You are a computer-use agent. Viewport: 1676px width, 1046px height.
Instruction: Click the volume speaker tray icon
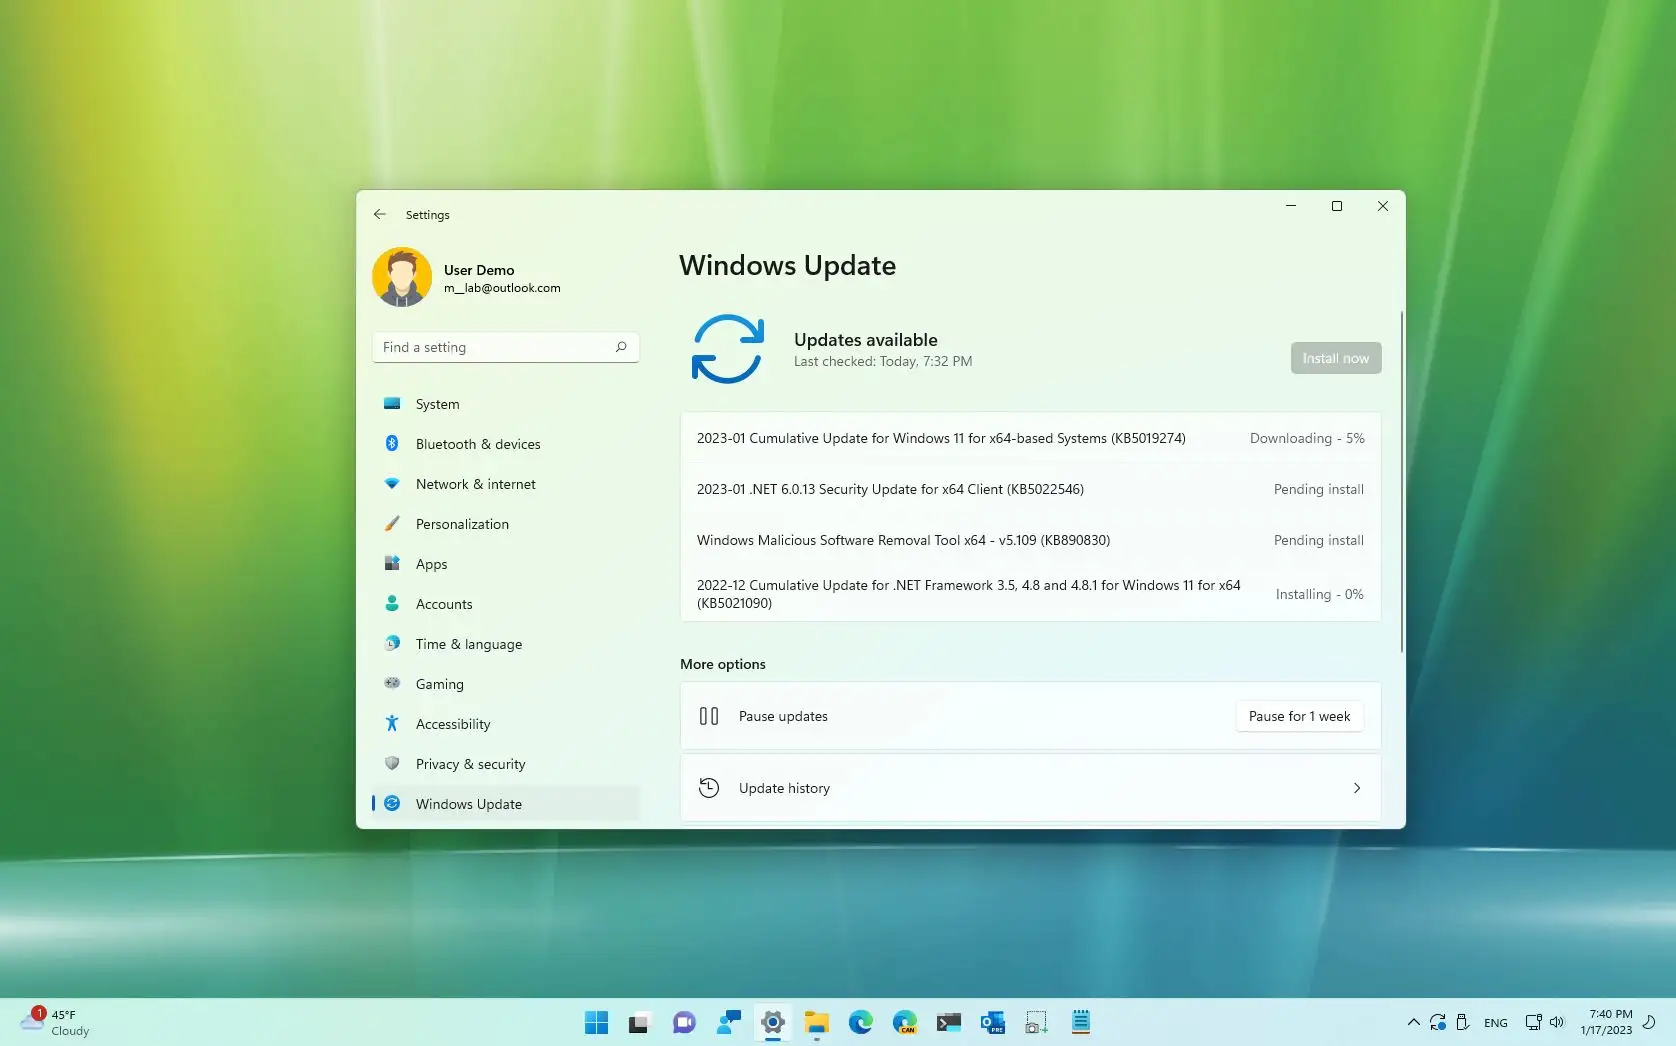tap(1557, 1022)
